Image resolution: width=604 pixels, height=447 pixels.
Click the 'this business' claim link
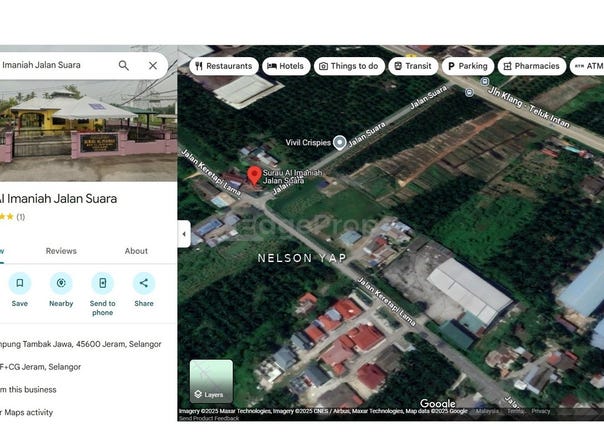coord(28,390)
